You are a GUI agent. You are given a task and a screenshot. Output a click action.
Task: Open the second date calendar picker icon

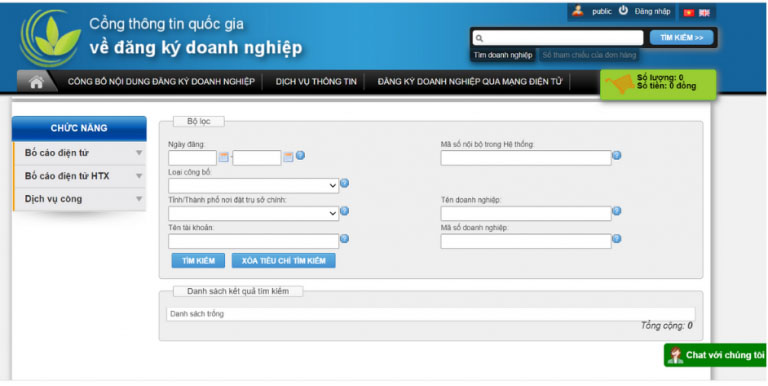pyautogui.click(x=288, y=157)
